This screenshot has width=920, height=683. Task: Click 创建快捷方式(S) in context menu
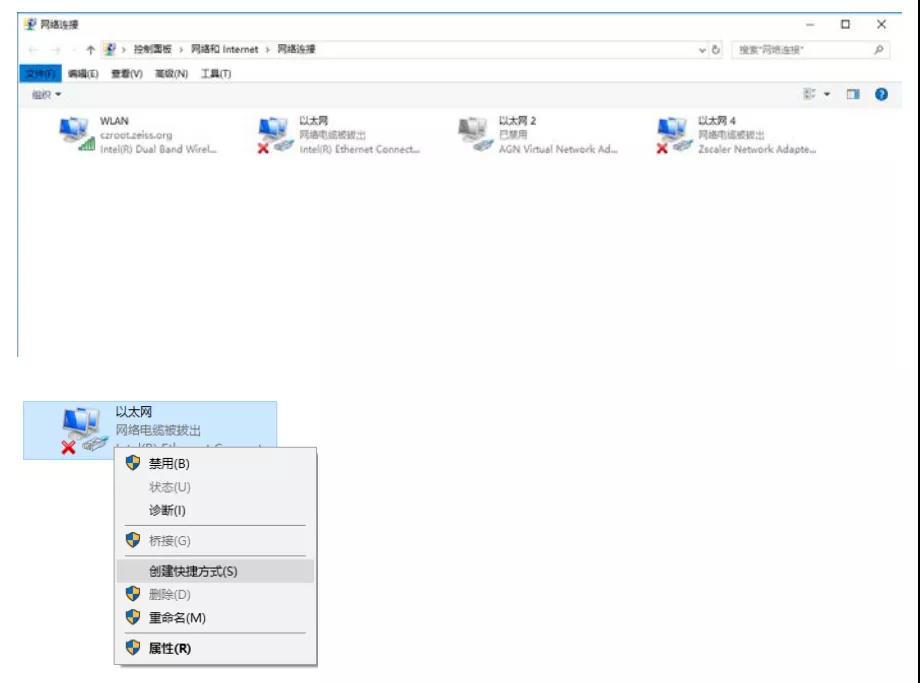[x=193, y=571]
